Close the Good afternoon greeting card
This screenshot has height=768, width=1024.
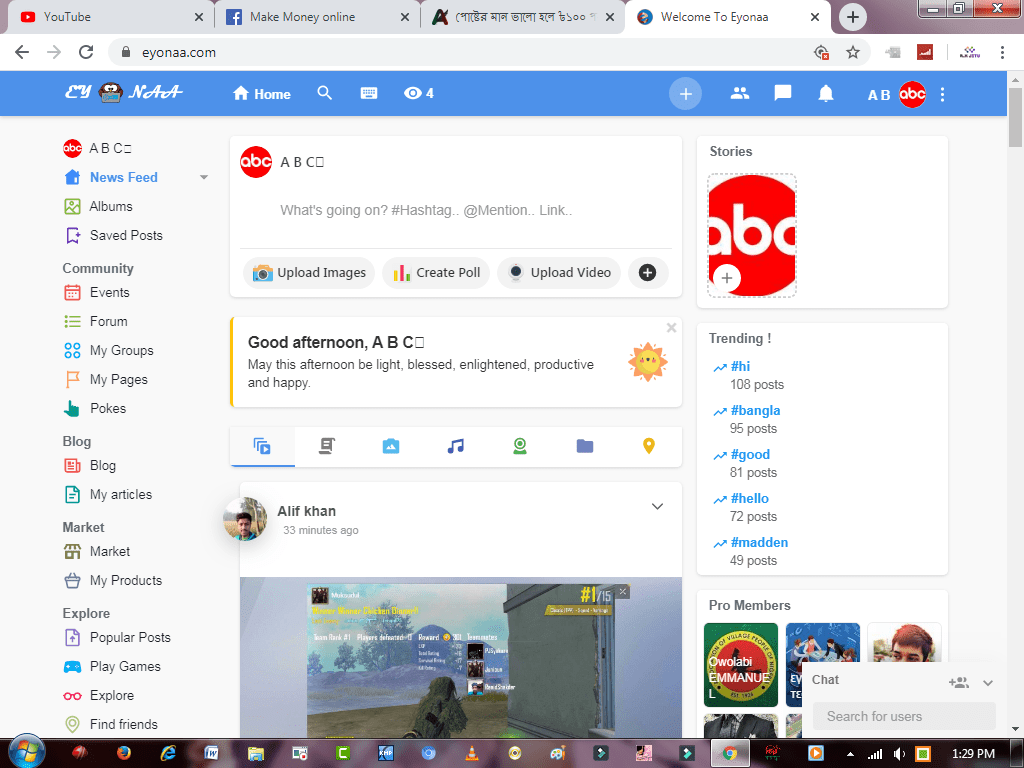(x=672, y=328)
